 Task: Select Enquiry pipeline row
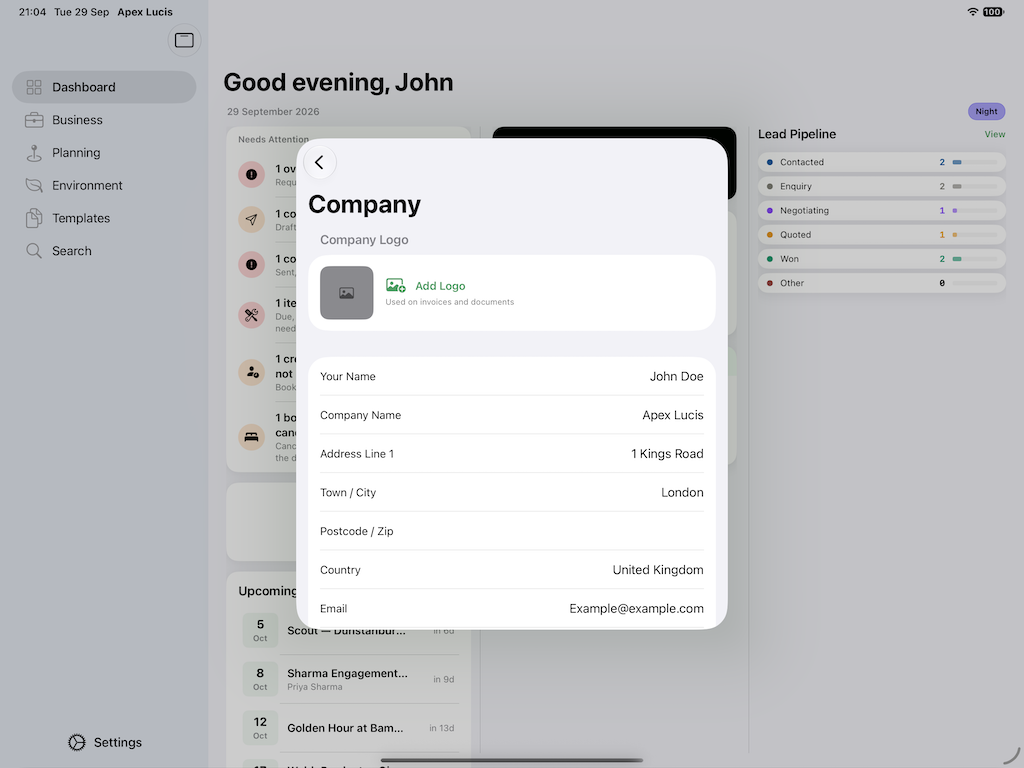click(x=882, y=186)
